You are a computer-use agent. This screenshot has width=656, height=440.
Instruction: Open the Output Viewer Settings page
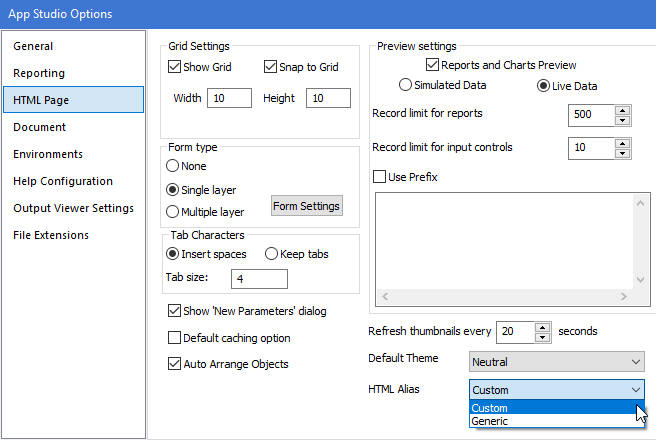(73, 208)
